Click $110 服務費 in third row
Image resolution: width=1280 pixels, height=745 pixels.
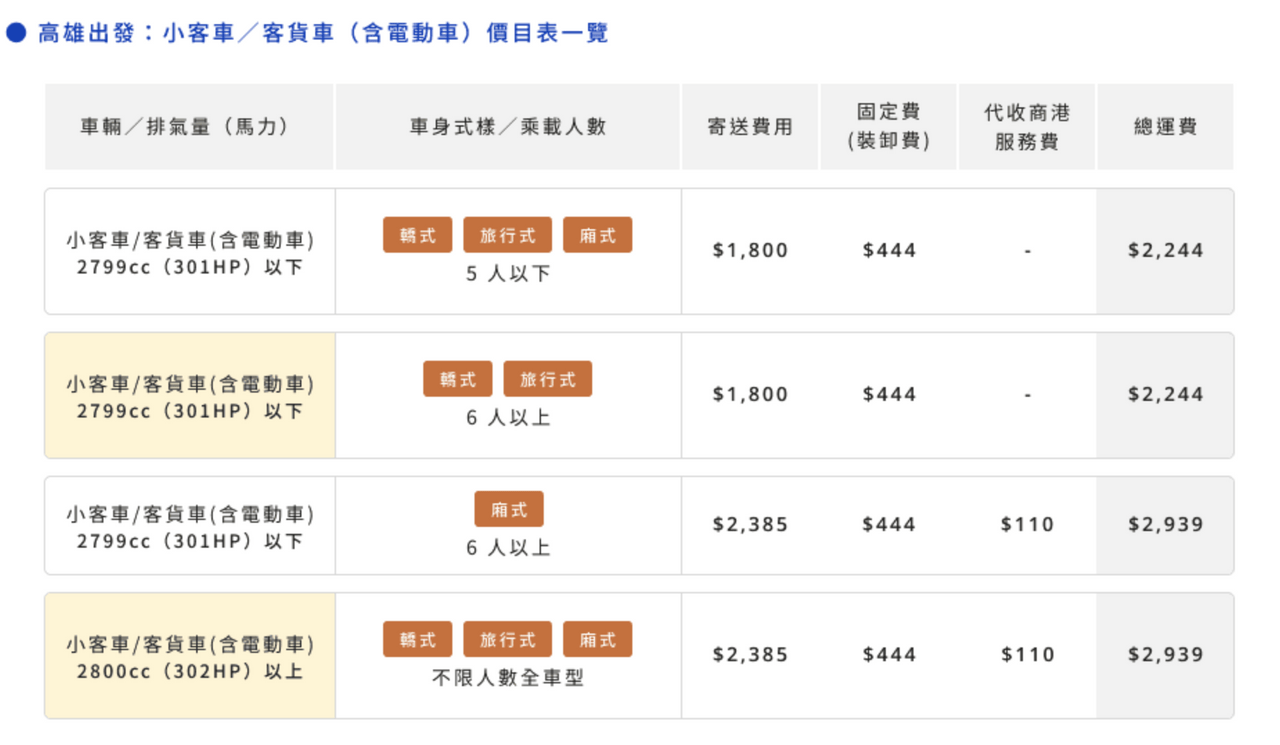coord(1027,524)
